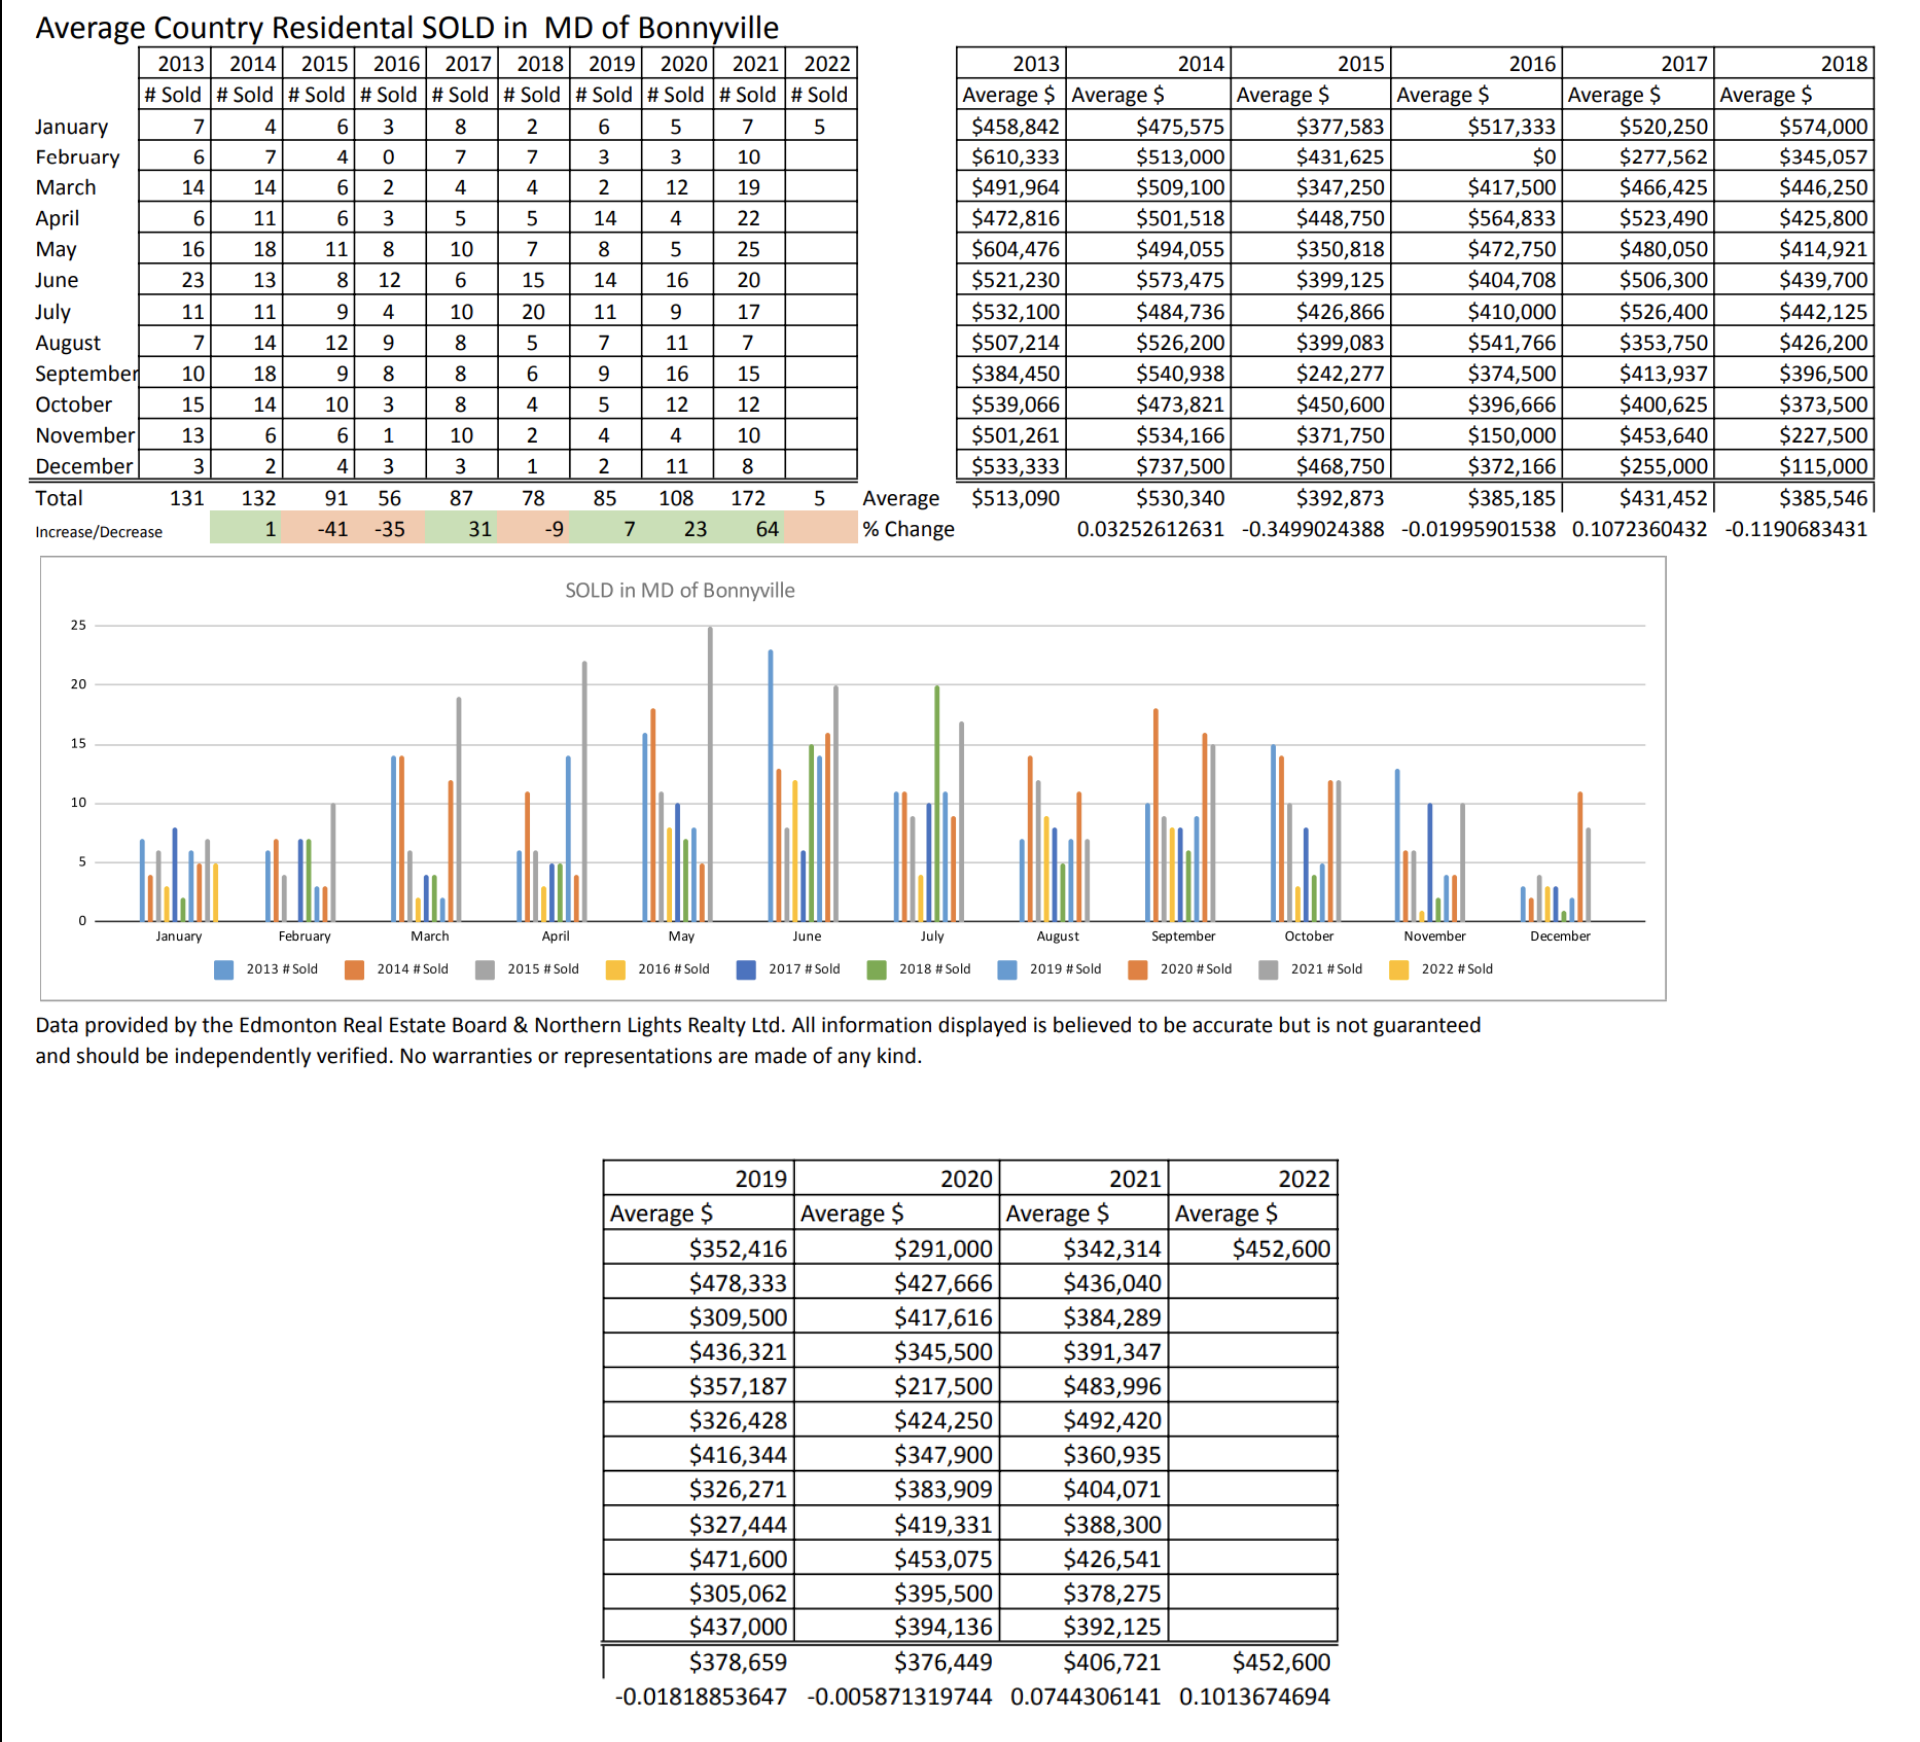Click the chart title 'SOLD in MD of Bonnyville'
The height and width of the screenshot is (1742, 1920).
(680, 590)
